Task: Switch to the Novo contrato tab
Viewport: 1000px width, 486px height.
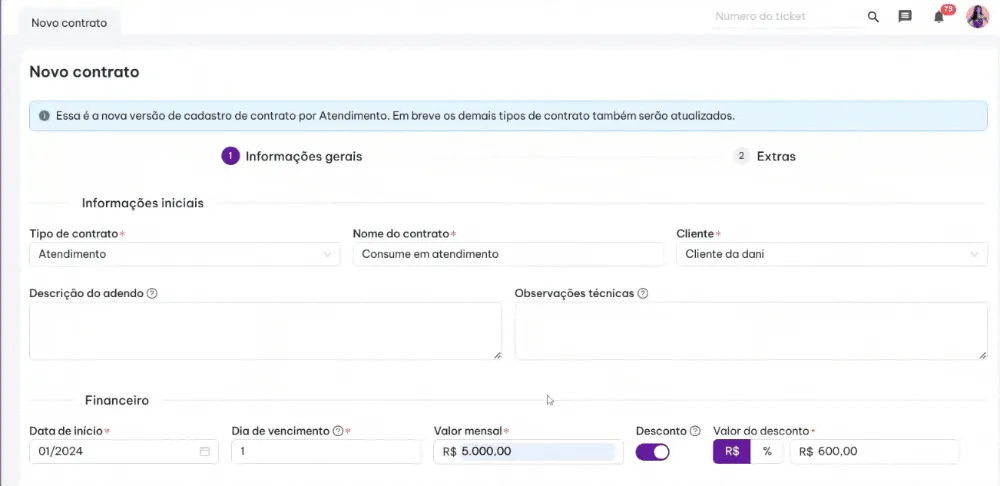Action: tap(69, 22)
